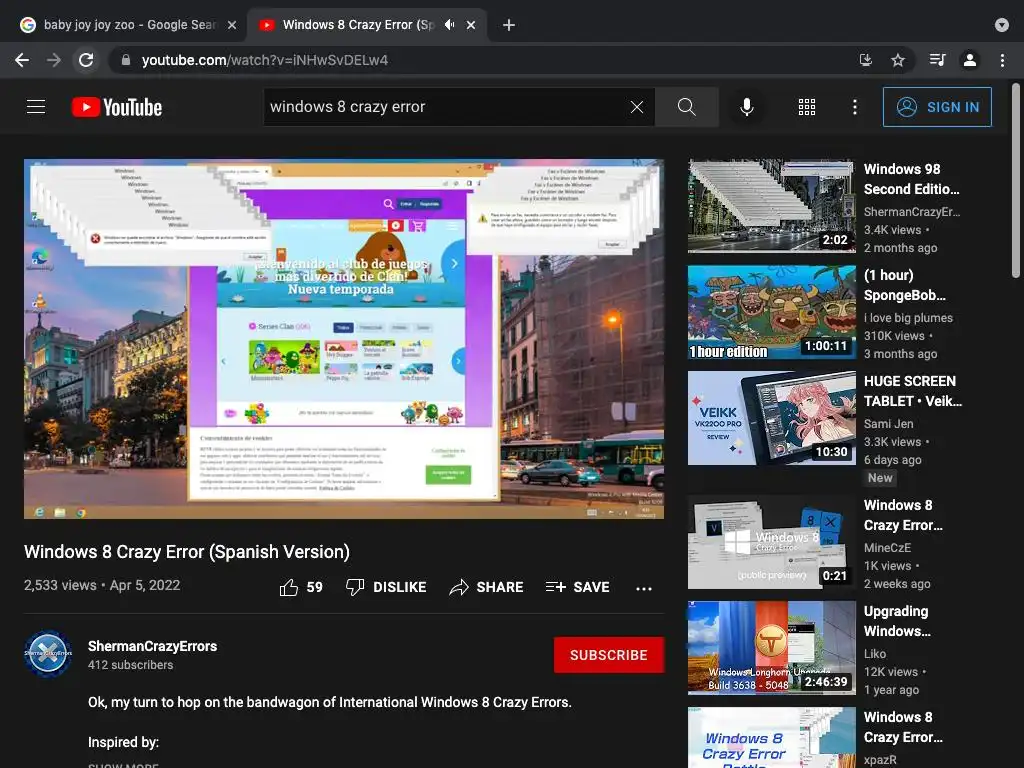Click the site lock icon in address bar
The width and height of the screenshot is (1024, 768).
click(x=126, y=60)
